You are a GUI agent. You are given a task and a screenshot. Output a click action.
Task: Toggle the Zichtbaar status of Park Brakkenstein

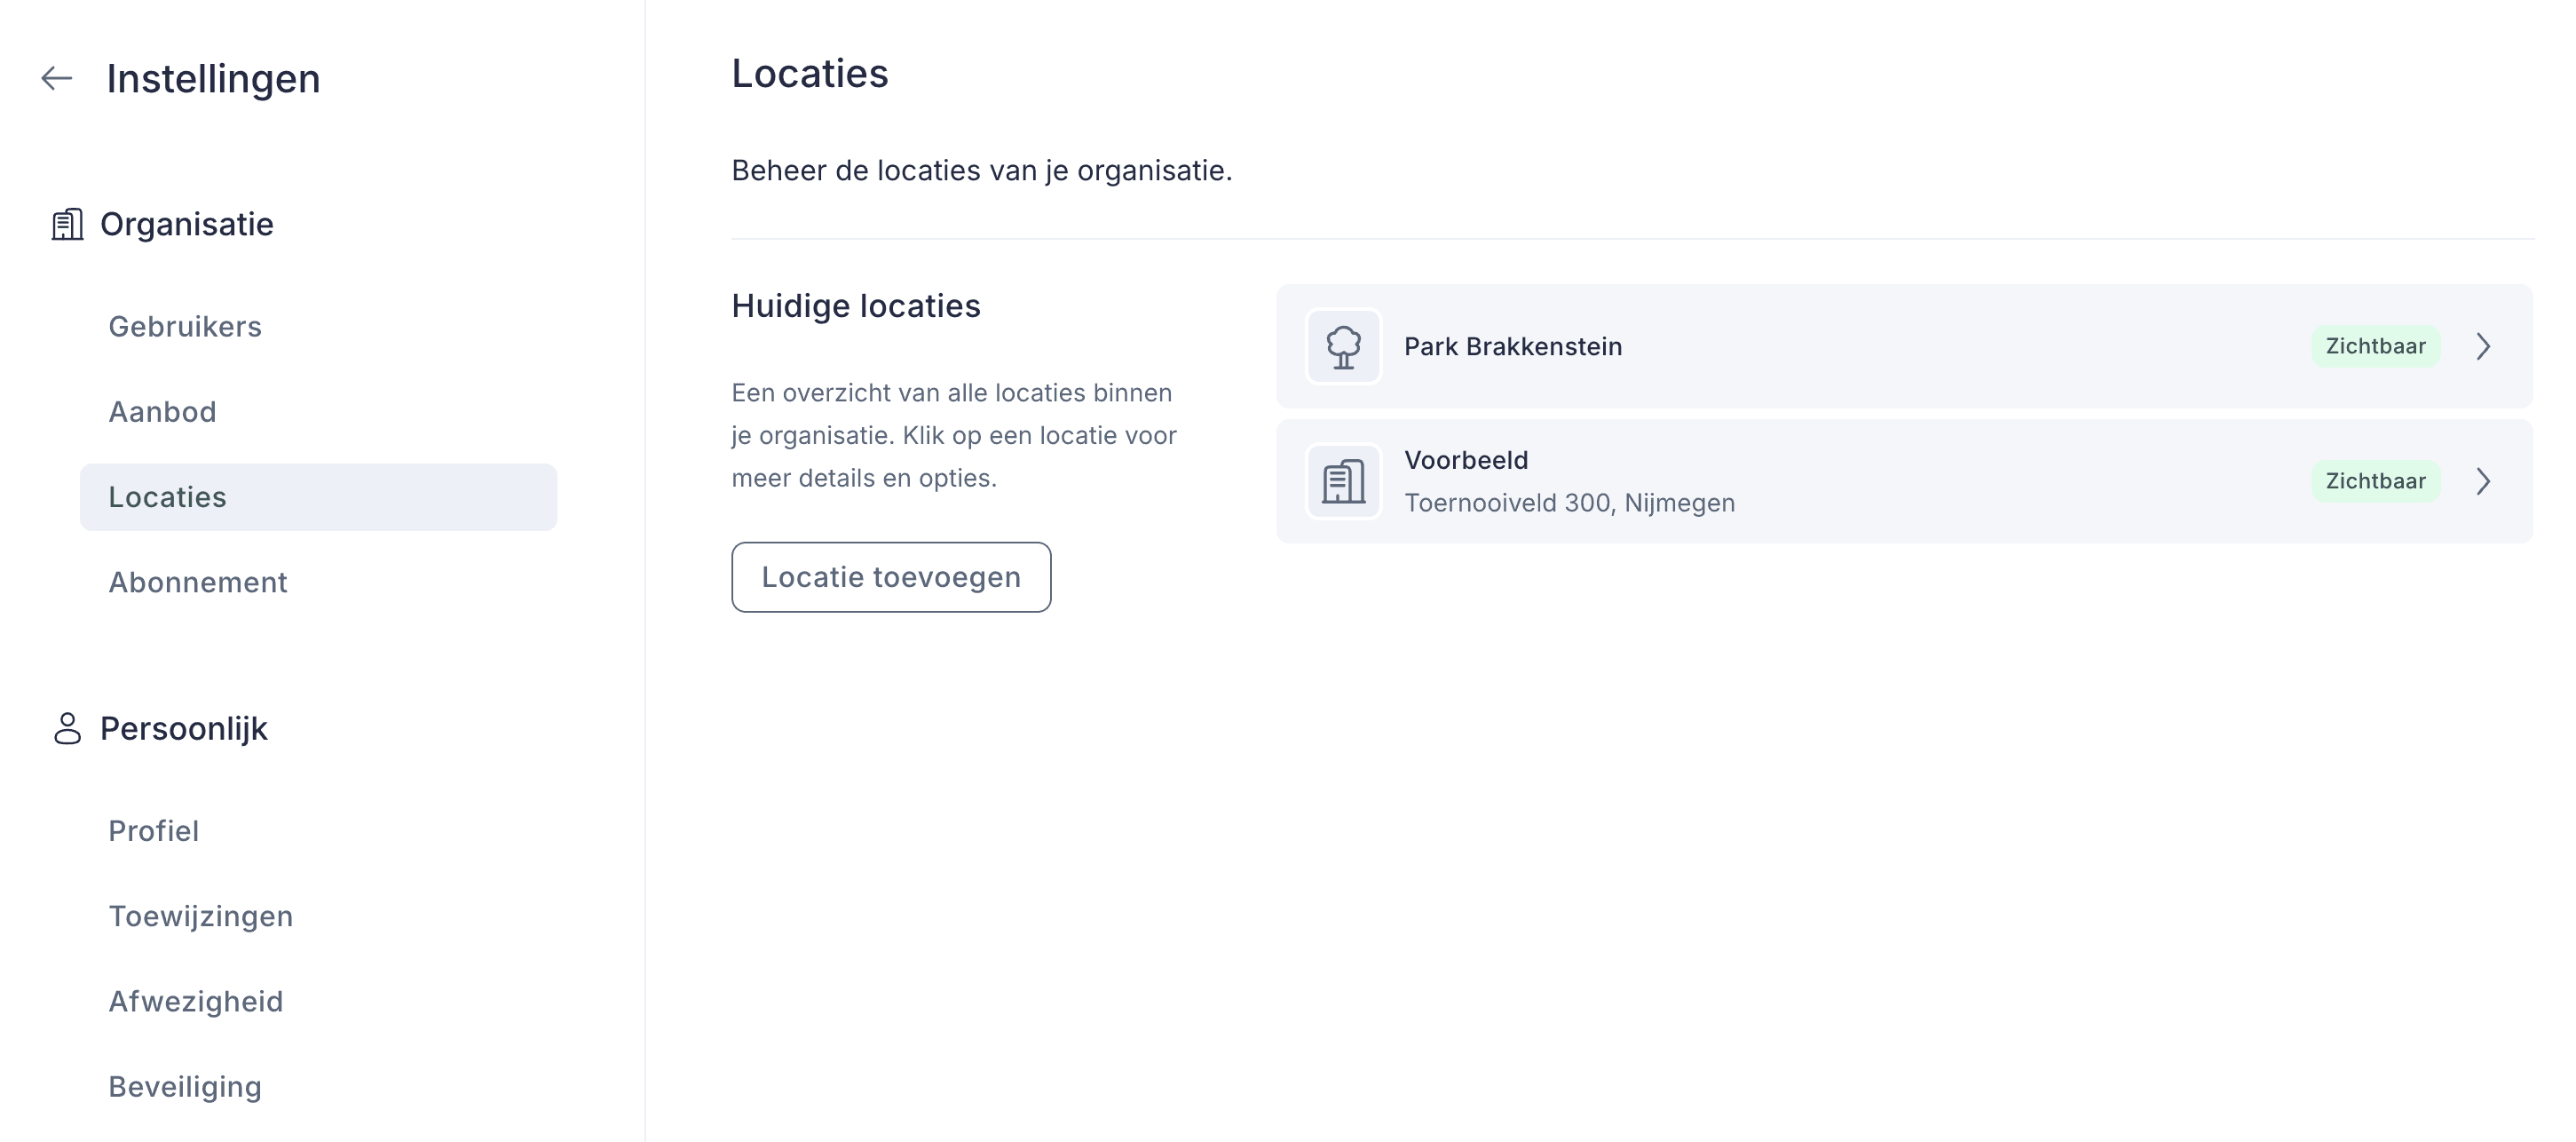coord(2376,346)
